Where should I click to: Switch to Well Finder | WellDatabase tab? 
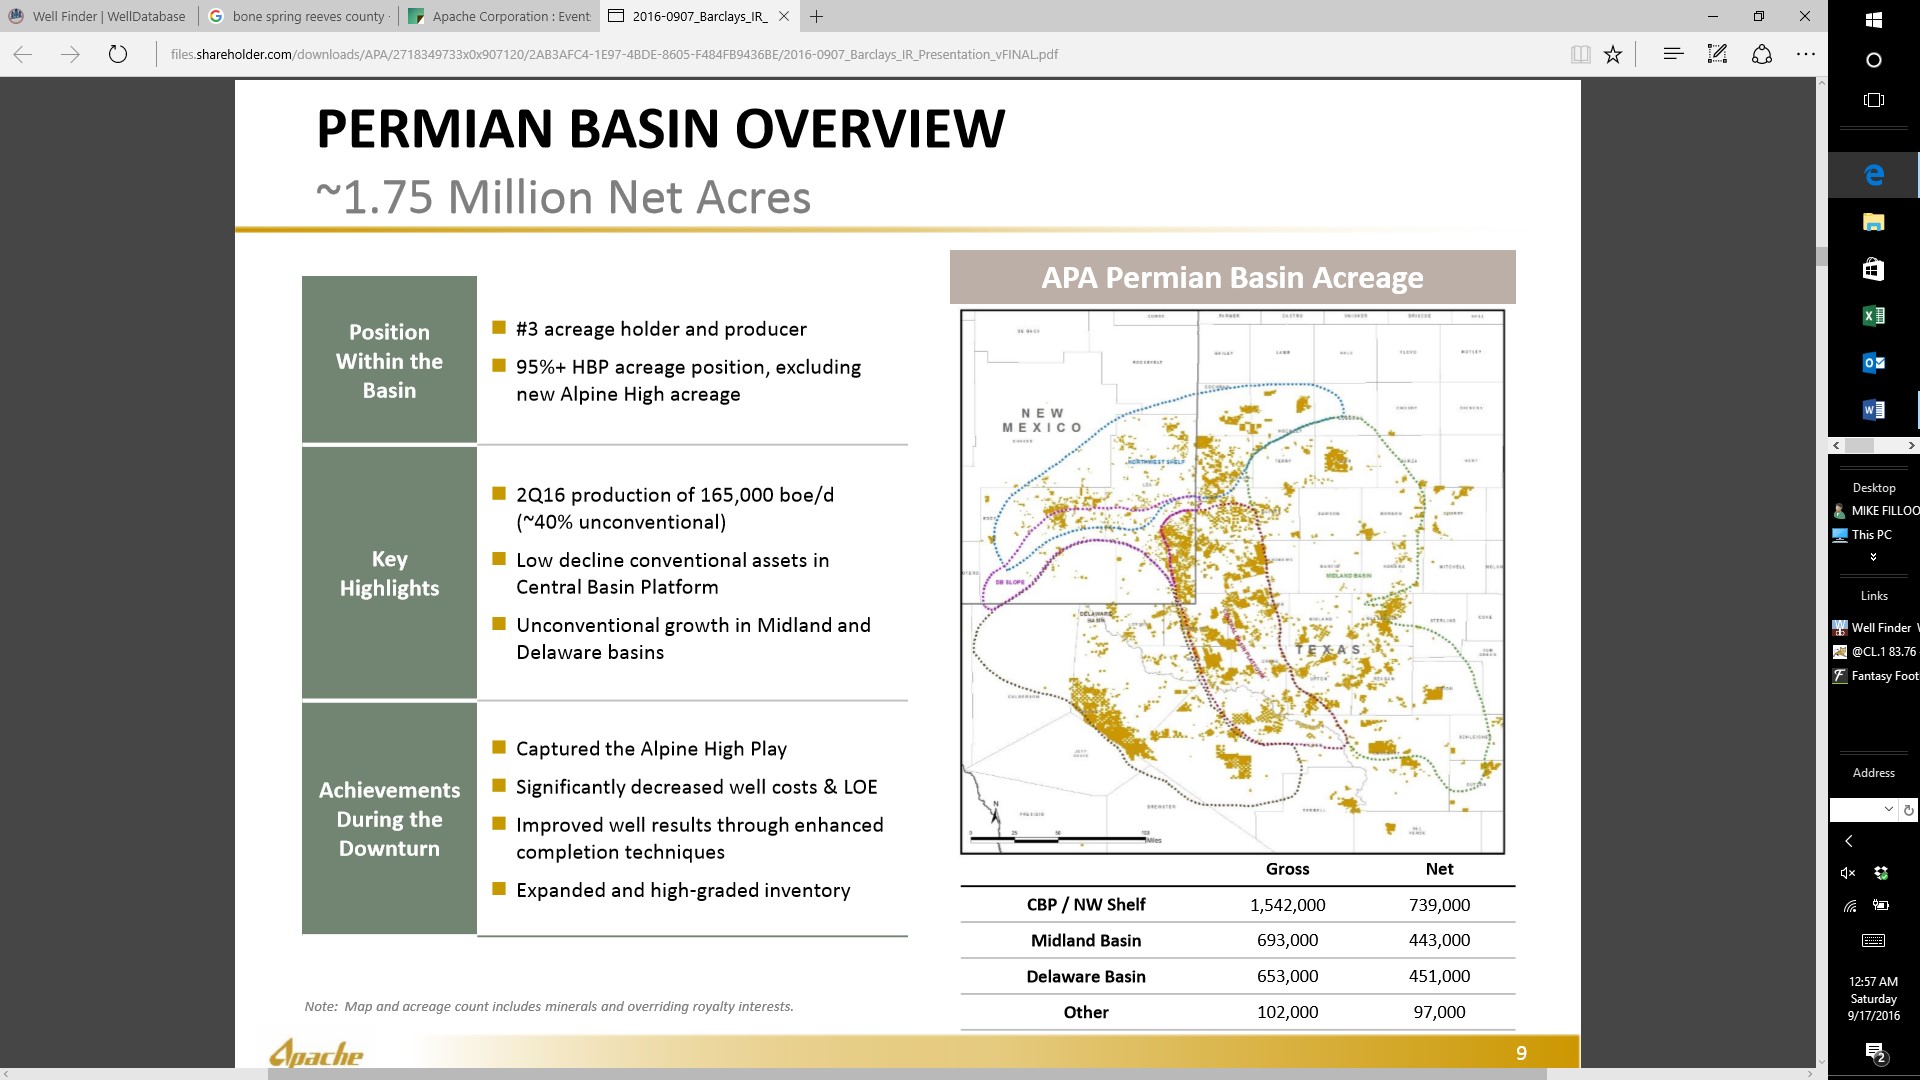[x=99, y=16]
